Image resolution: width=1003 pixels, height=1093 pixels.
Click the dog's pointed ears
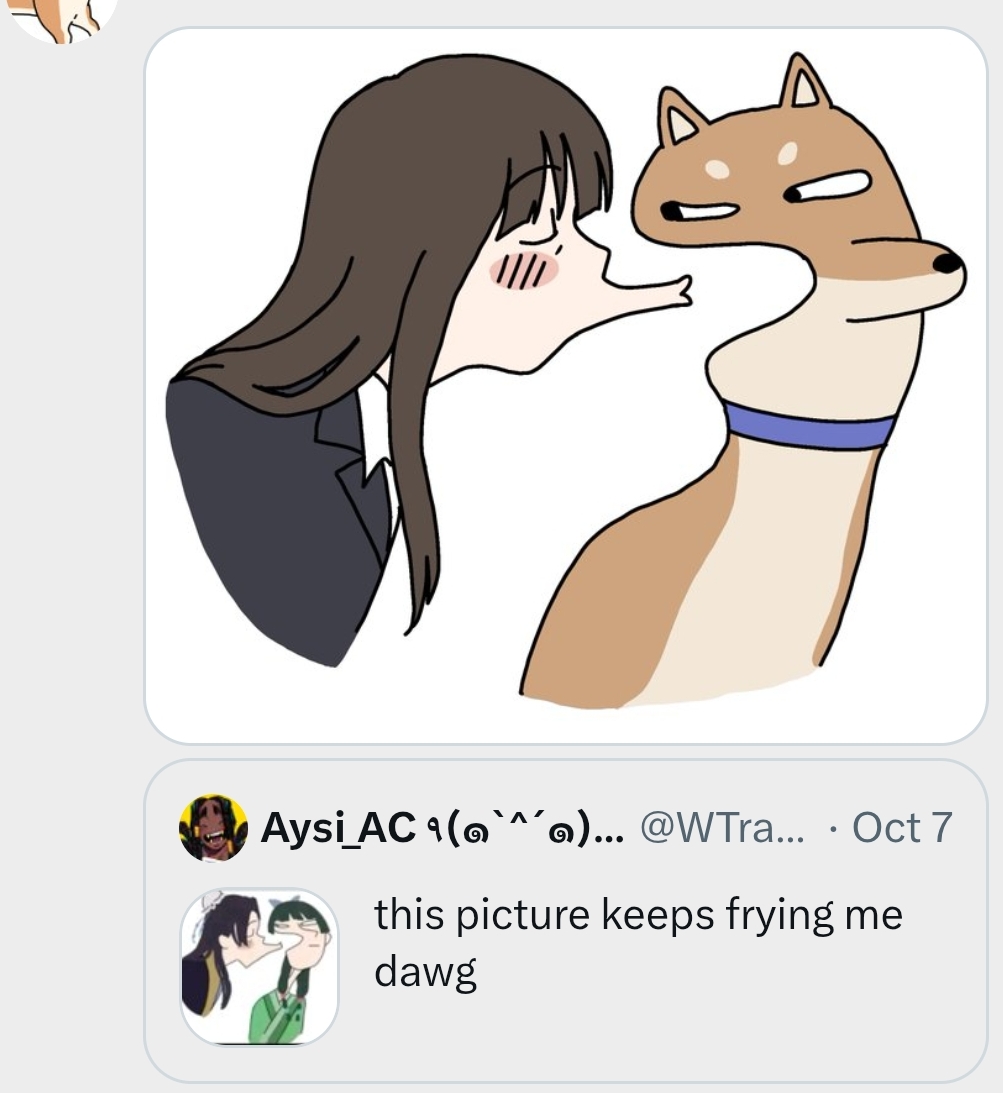744,101
